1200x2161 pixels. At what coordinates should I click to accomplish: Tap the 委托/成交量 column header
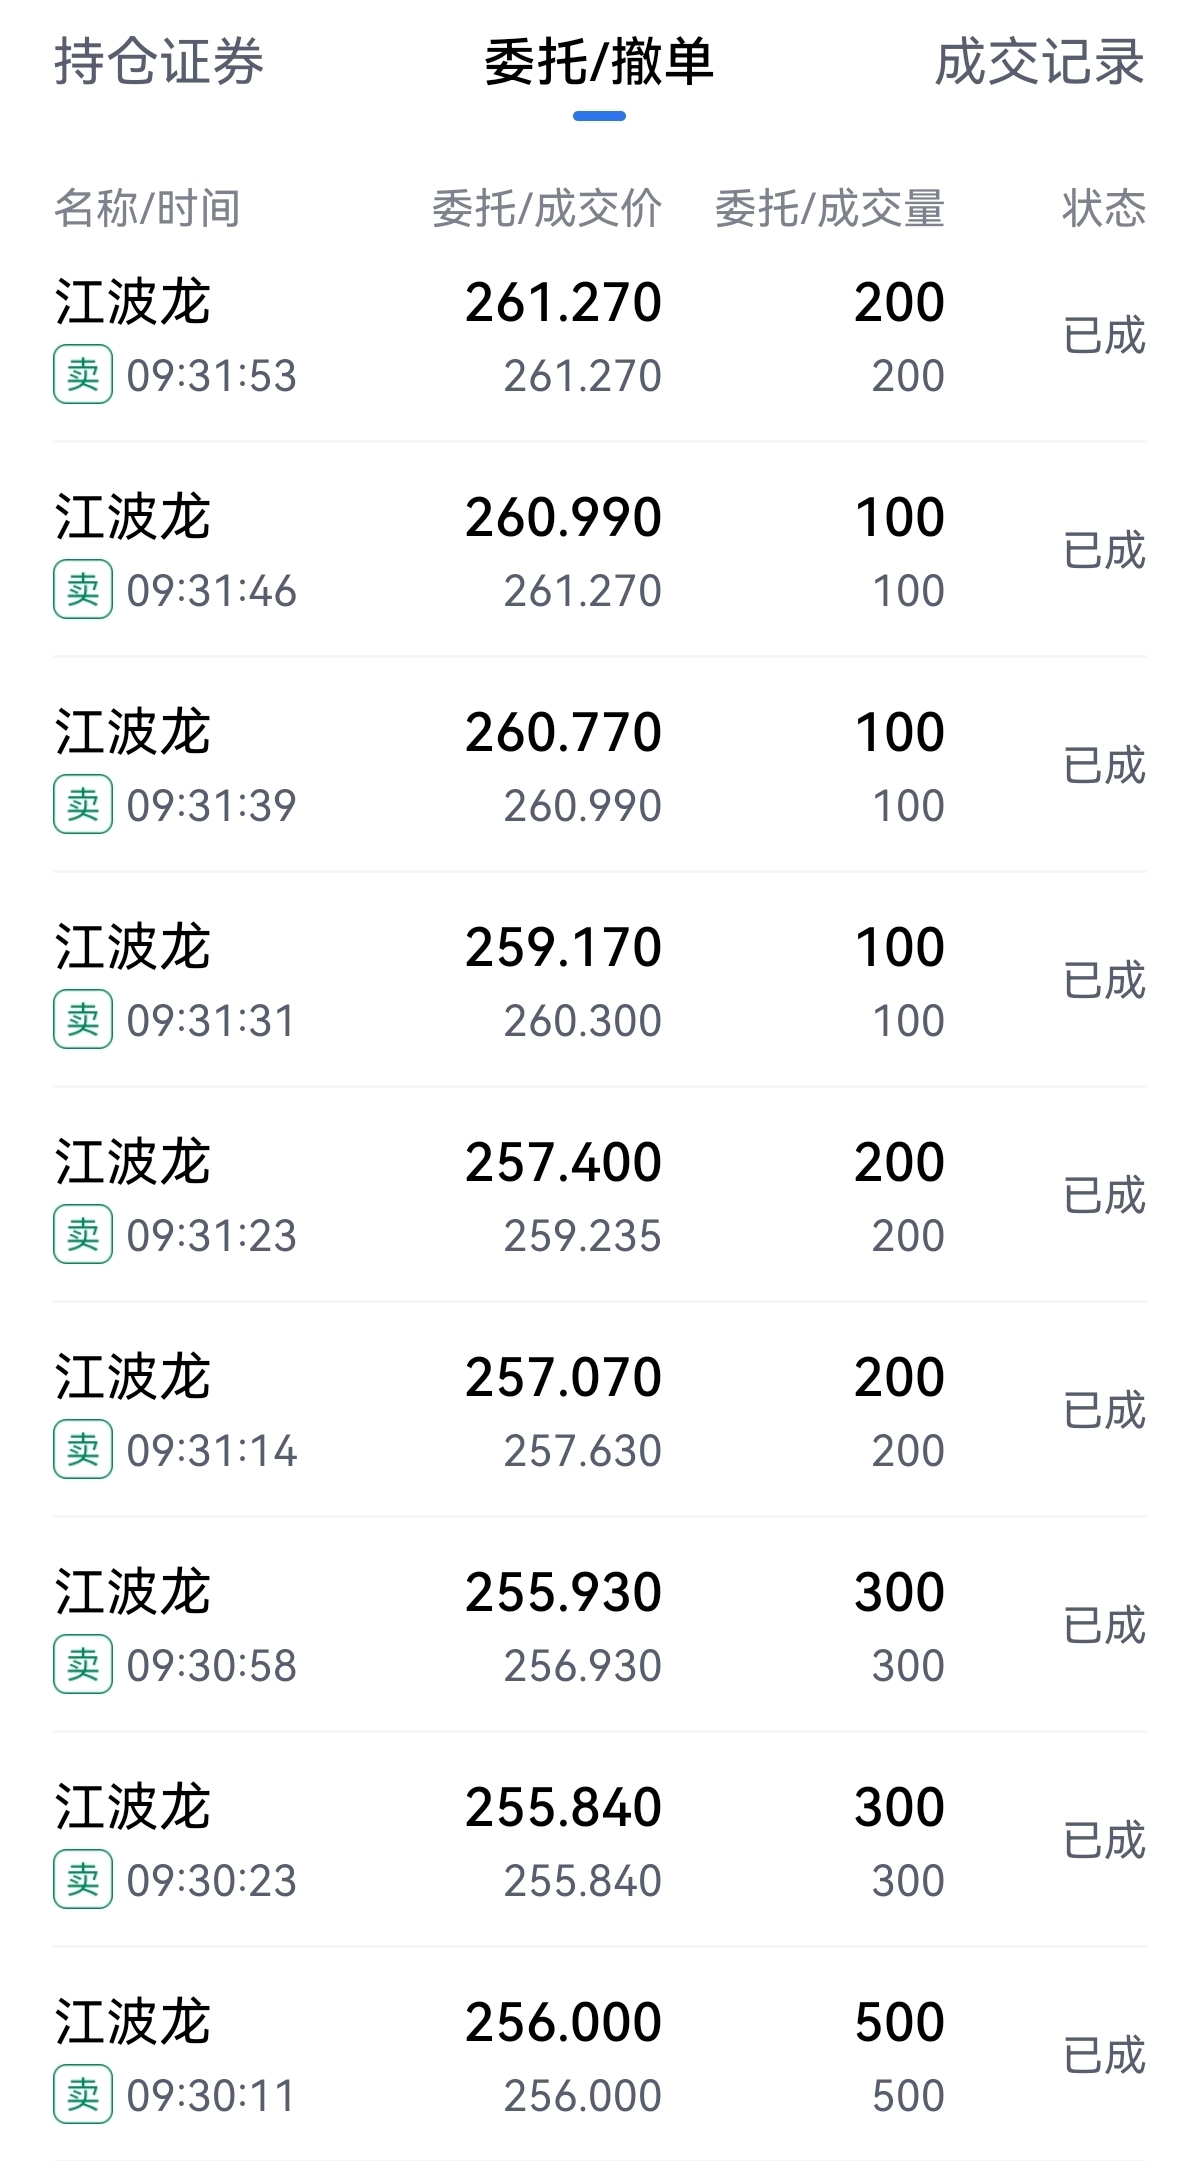coord(829,208)
